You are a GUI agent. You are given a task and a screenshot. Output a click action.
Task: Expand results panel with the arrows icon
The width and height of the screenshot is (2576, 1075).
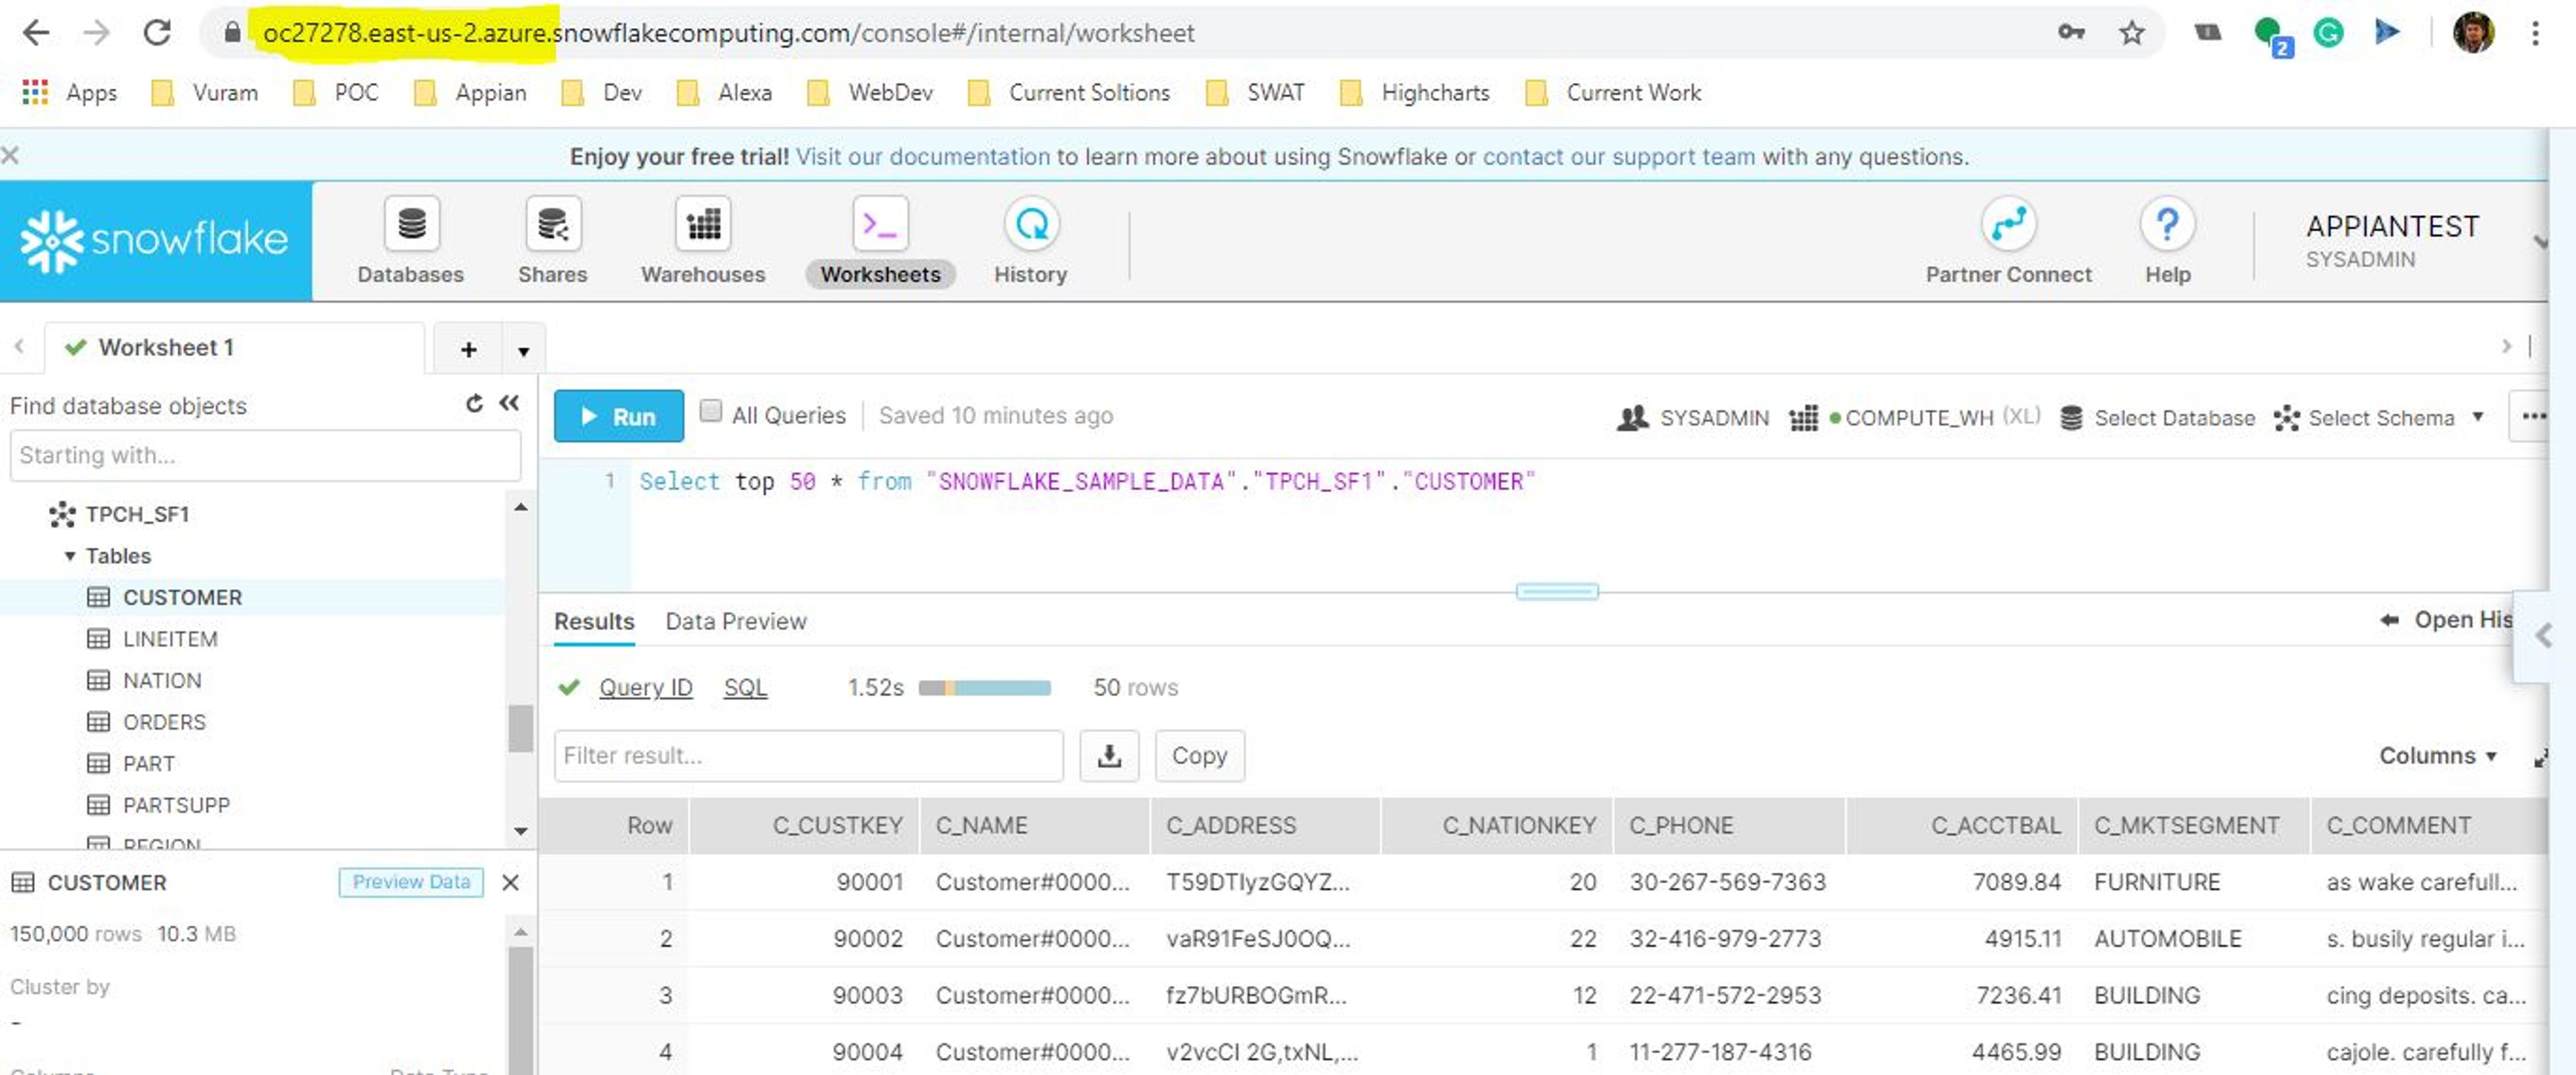[2540, 758]
